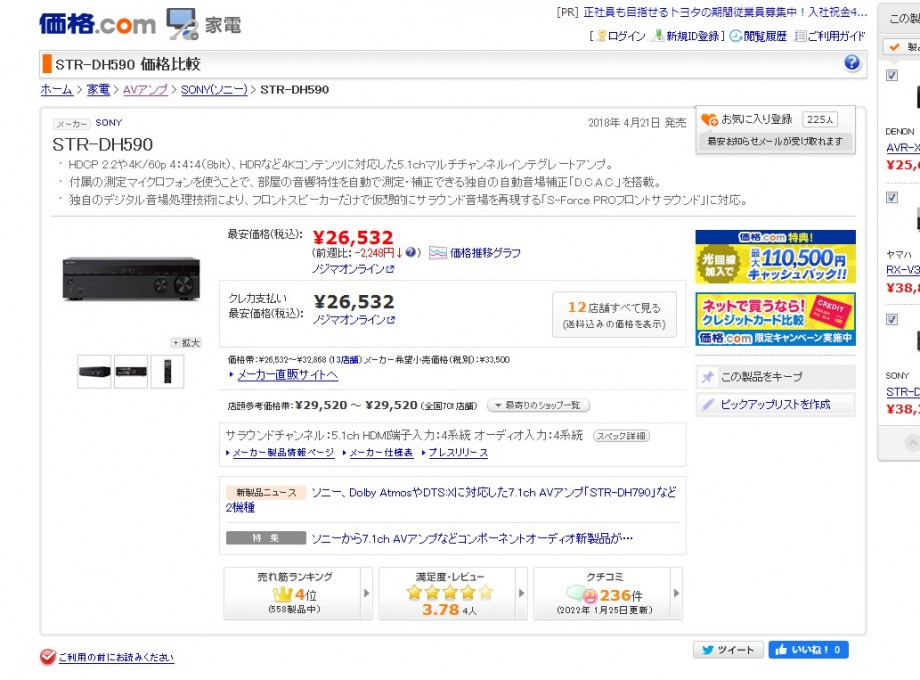Open 閲覧履歴 browsing history
The height and width of the screenshot is (680, 920).
[x=758, y=36]
